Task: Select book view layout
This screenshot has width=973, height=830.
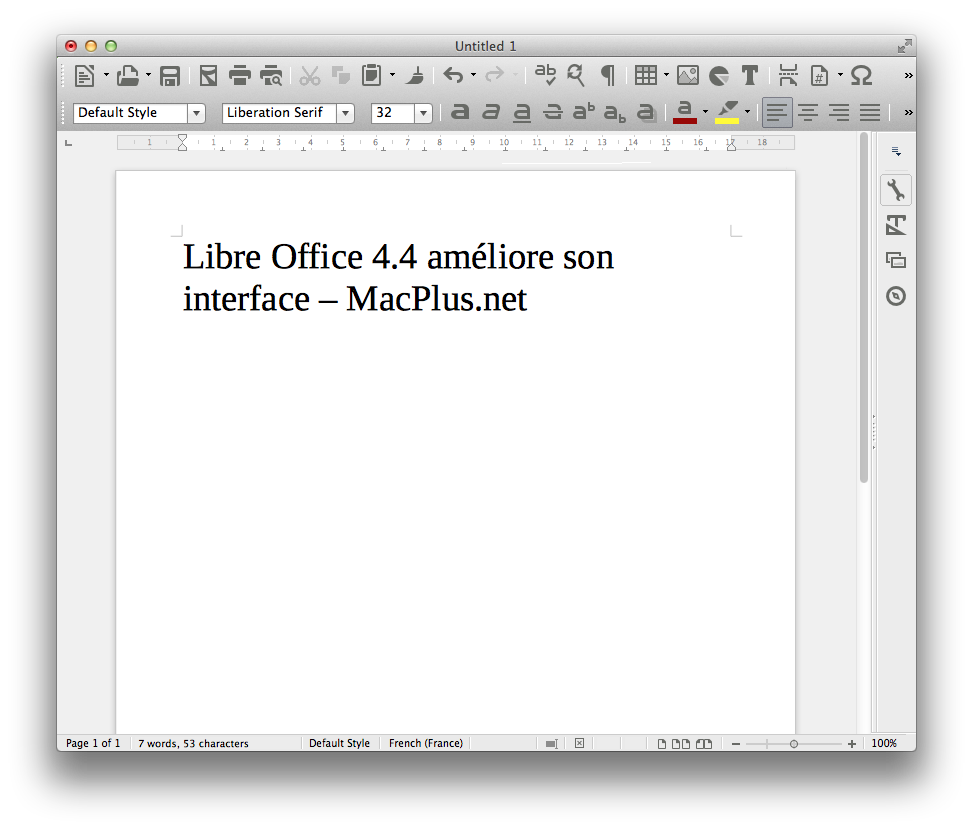Action: click(704, 744)
